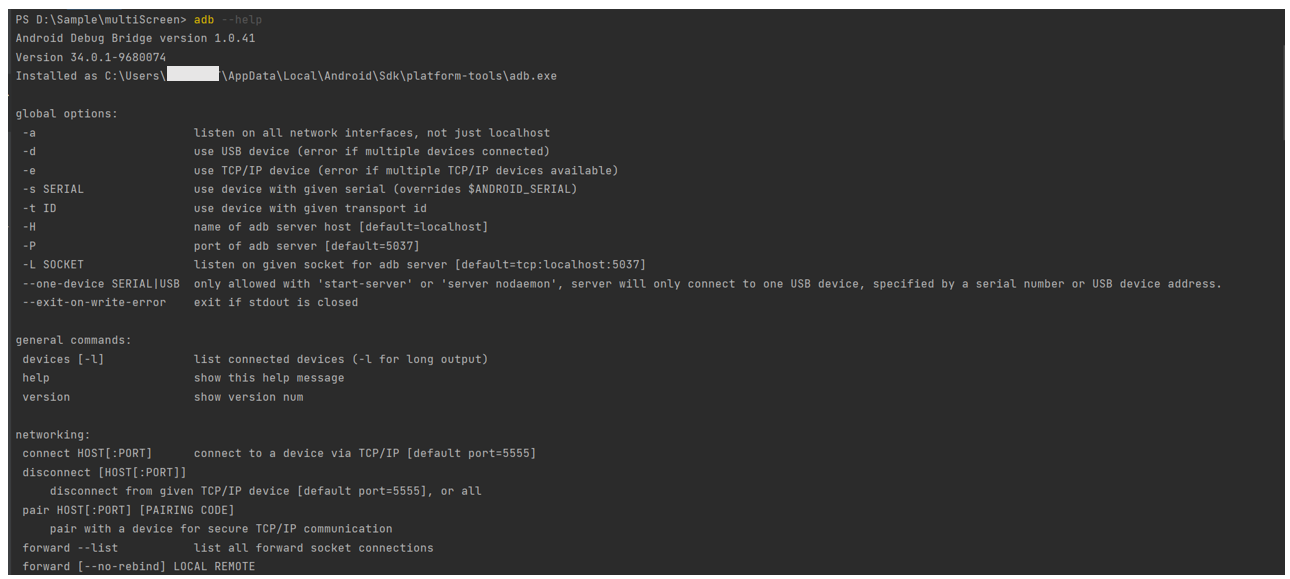Screen dimensions: 1290x579
Task: Click the '--help' argument text
Action: pos(242,20)
